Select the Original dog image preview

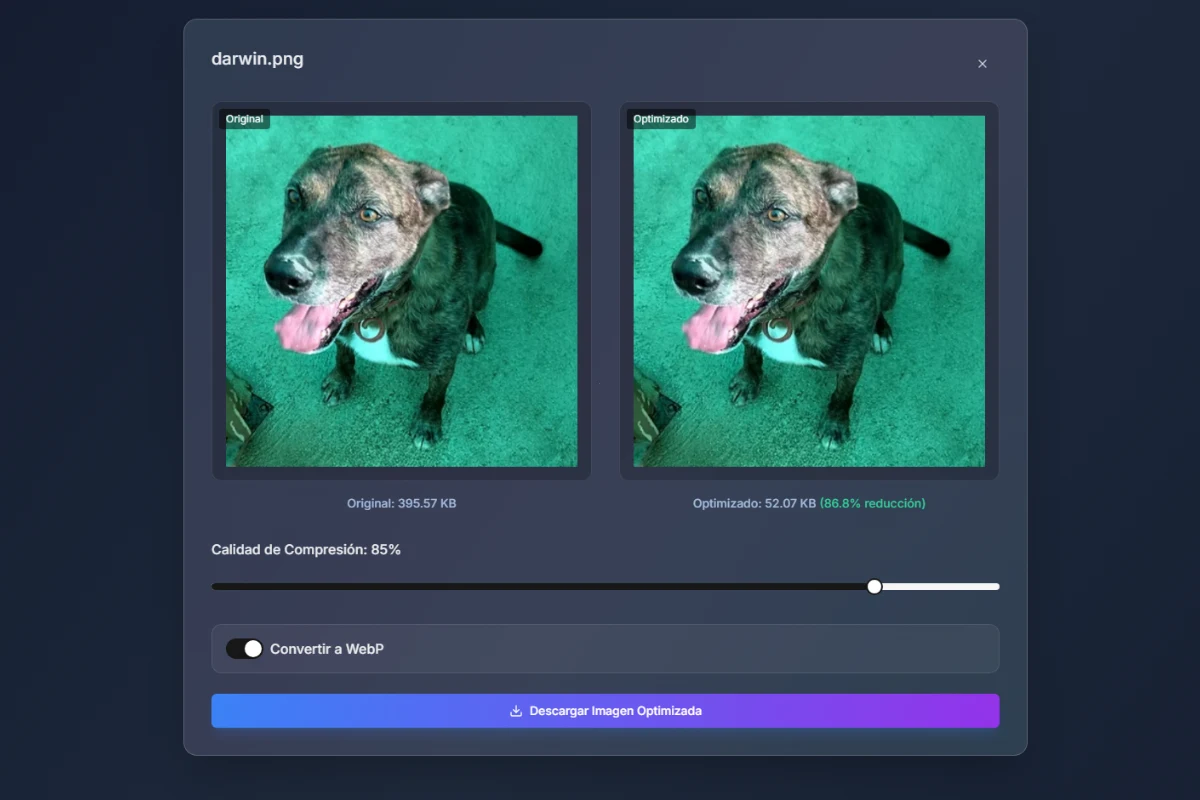401,290
